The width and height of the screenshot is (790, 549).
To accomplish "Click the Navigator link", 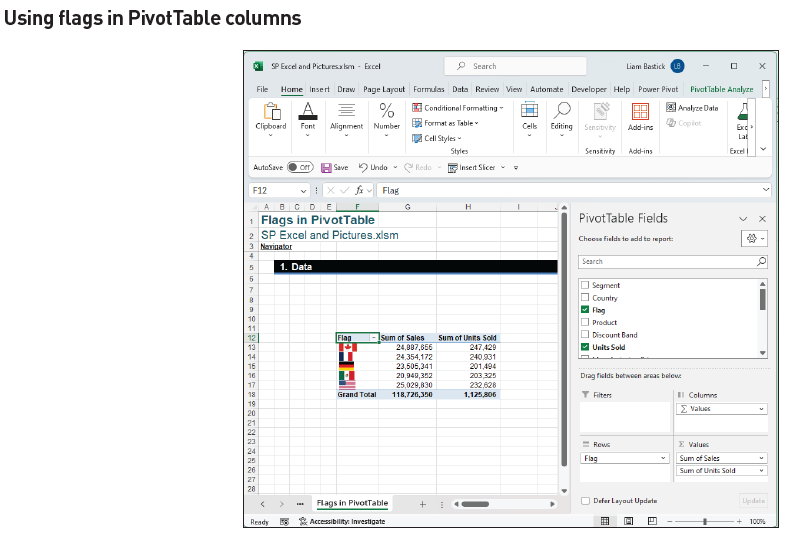I will click(x=276, y=246).
